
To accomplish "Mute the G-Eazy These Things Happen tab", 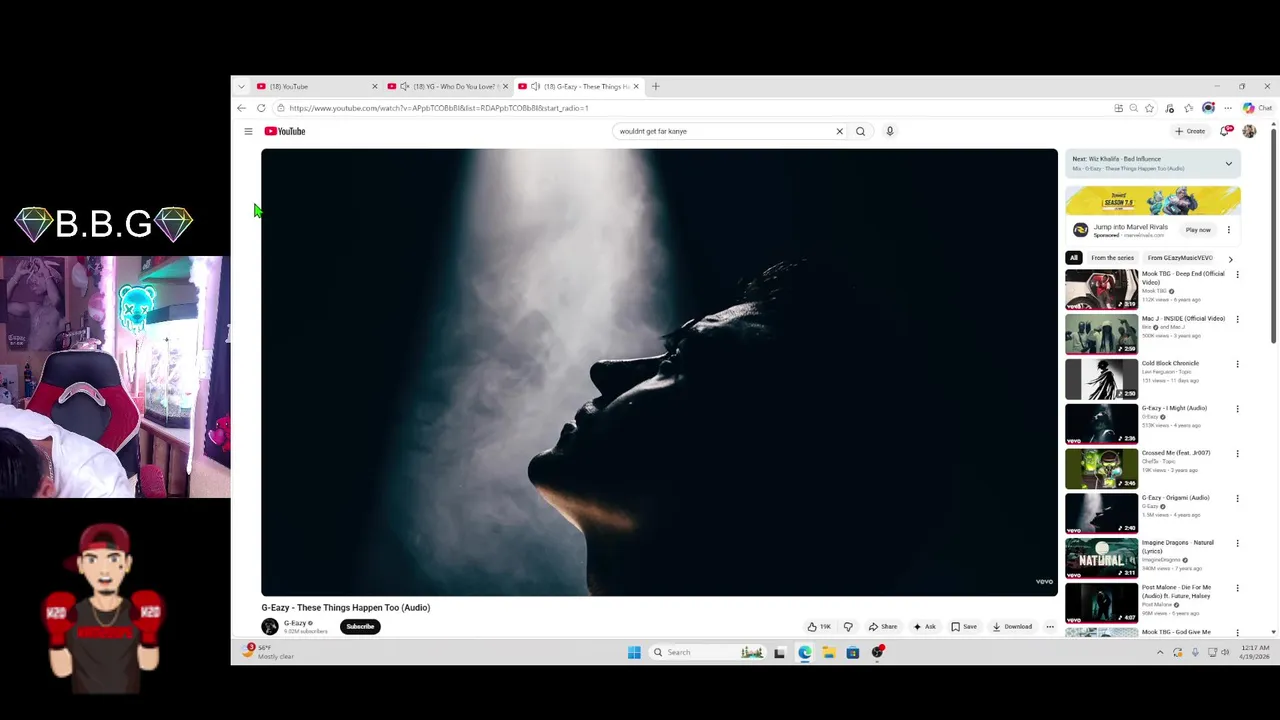I will (x=535, y=86).
